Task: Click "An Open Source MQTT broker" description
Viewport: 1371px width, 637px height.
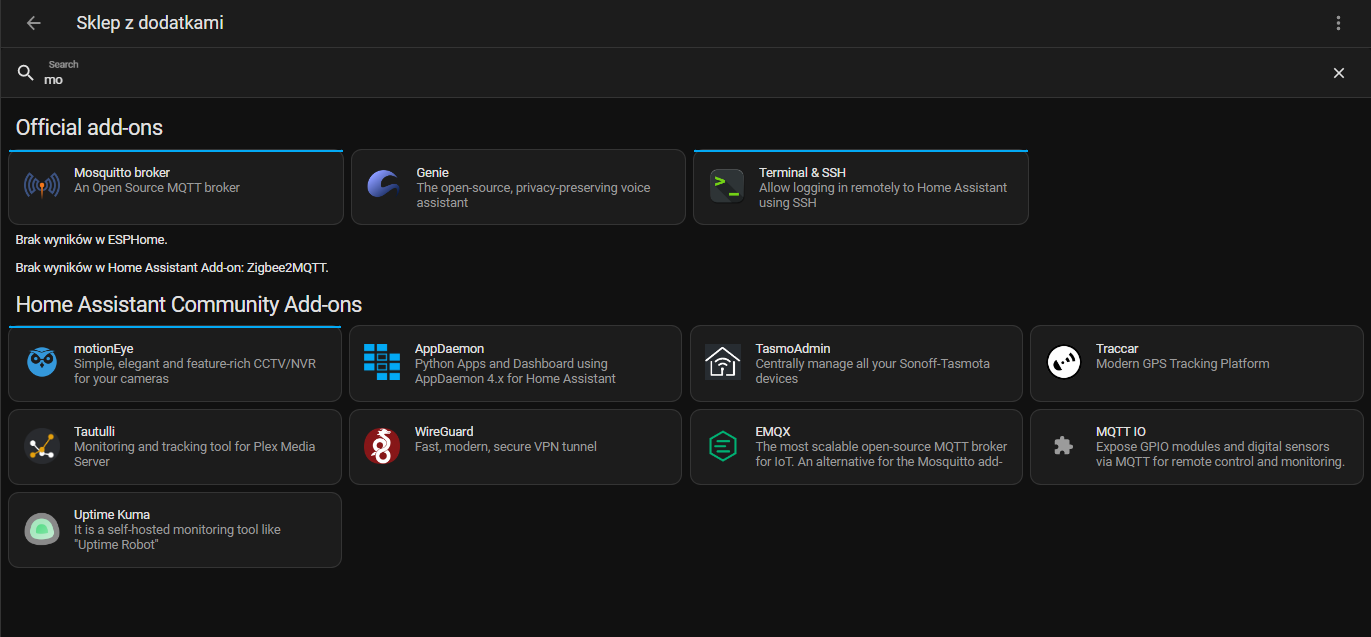Action: (x=157, y=188)
